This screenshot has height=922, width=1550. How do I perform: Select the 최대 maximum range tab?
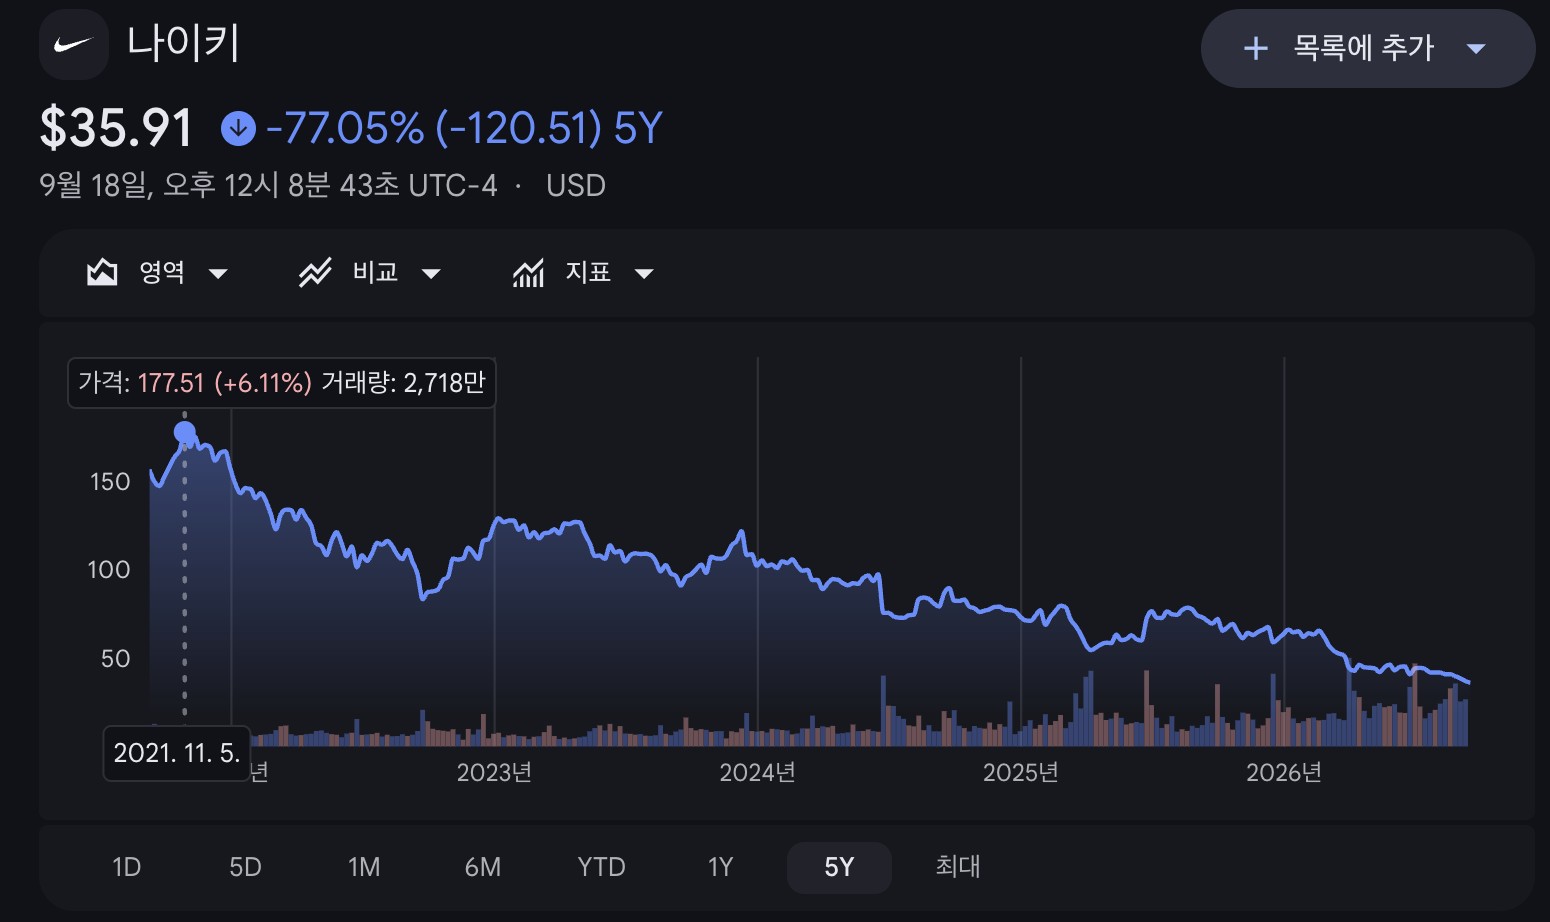tap(958, 867)
